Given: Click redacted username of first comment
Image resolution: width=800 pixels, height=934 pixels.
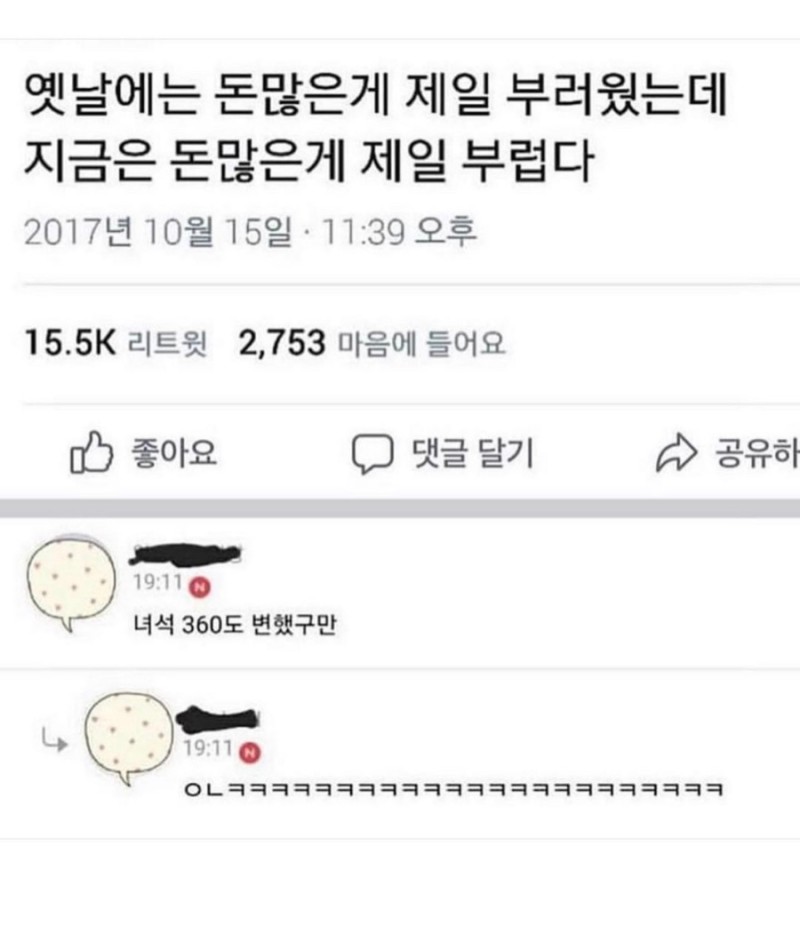Looking at the screenshot, I should click(x=186, y=555).
